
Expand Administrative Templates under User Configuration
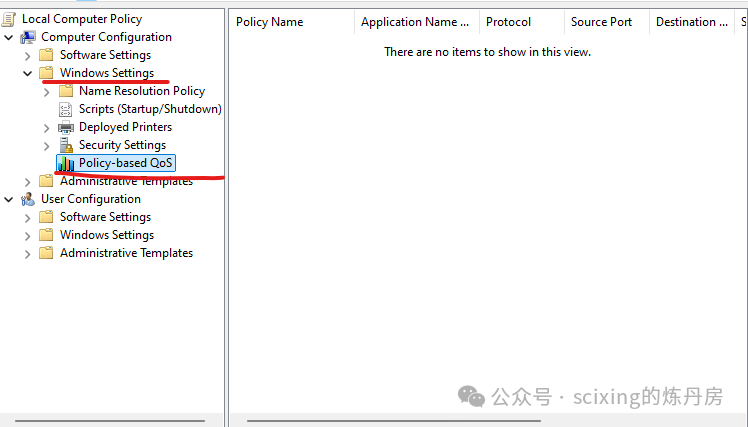28,254
